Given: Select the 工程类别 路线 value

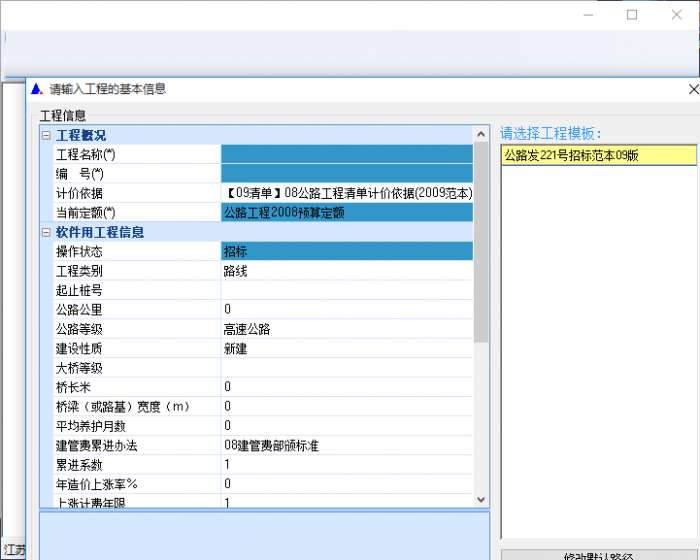Looking at the screenshot, I should (x=346, y=270).
